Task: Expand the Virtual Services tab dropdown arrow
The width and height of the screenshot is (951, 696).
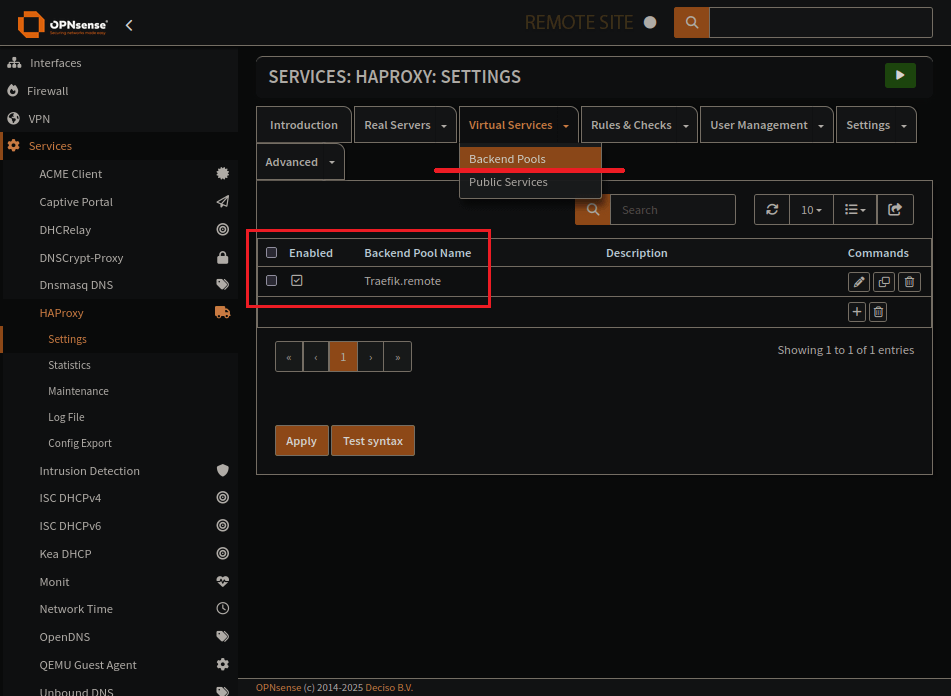Action: coord(566,125)
